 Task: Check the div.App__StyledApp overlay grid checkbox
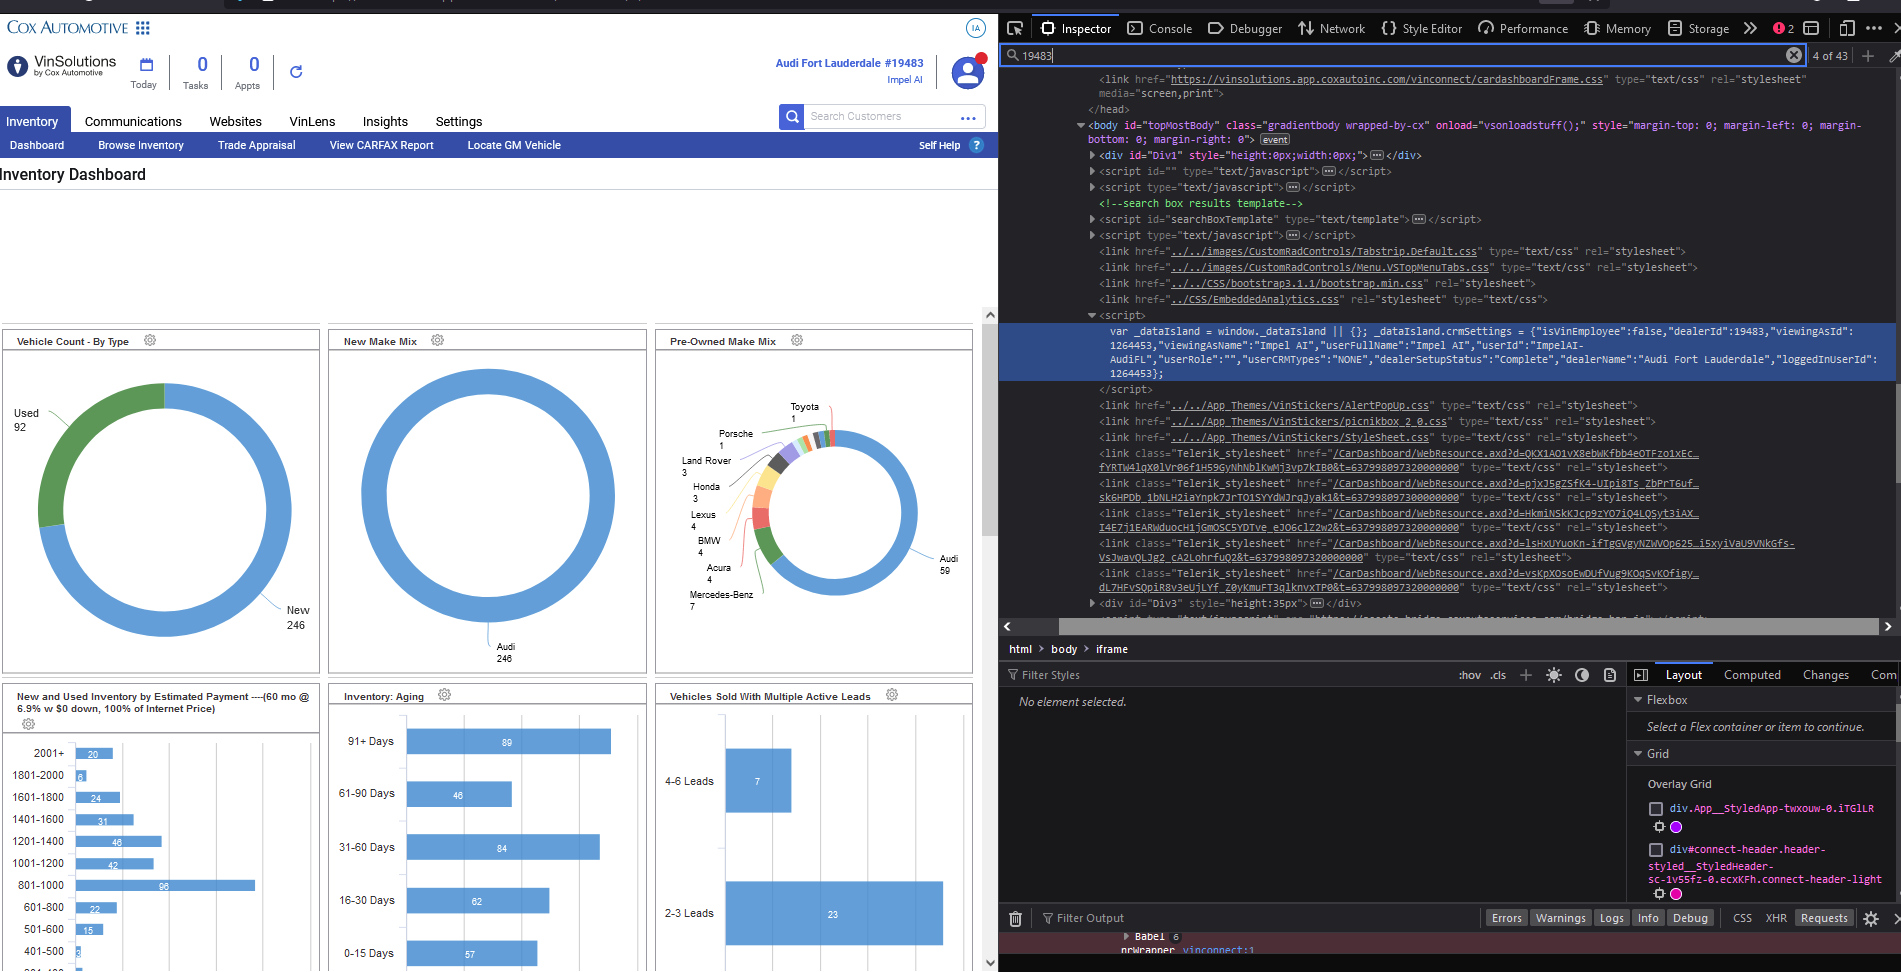point(1656,809)
